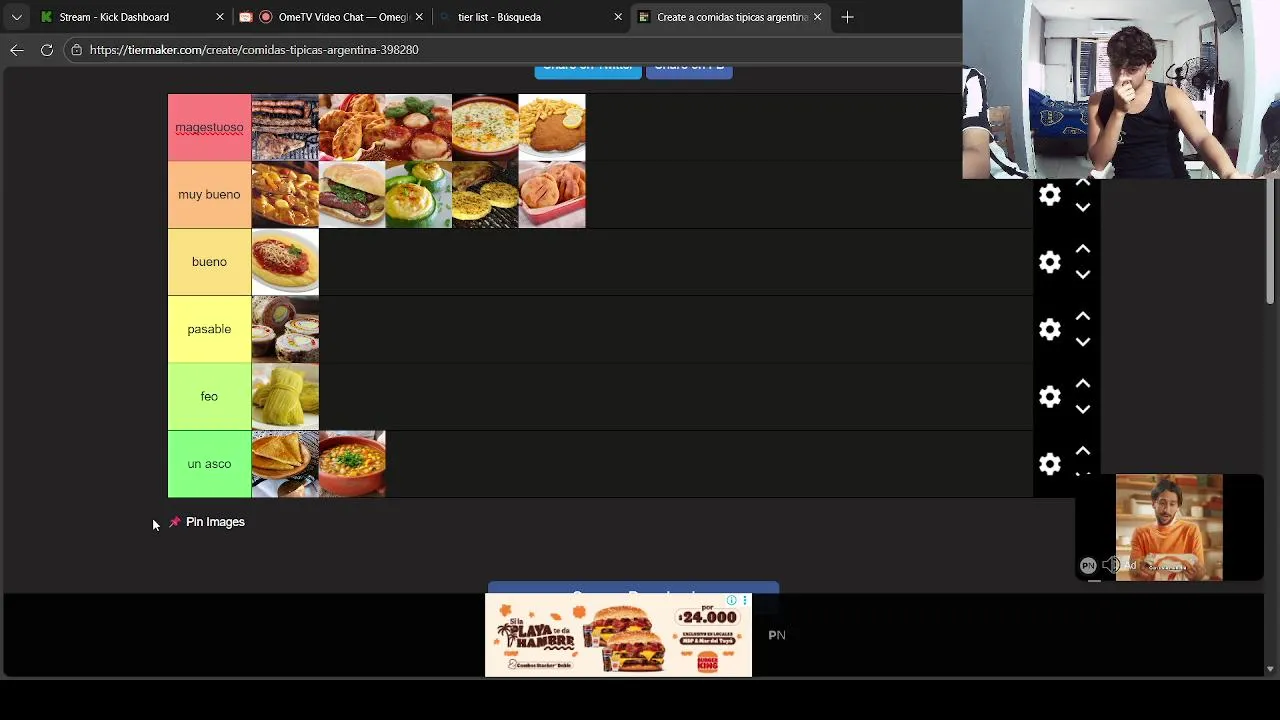
Task: Open the Burger King 24.000 banner ad
Action: tap(618, 635)
